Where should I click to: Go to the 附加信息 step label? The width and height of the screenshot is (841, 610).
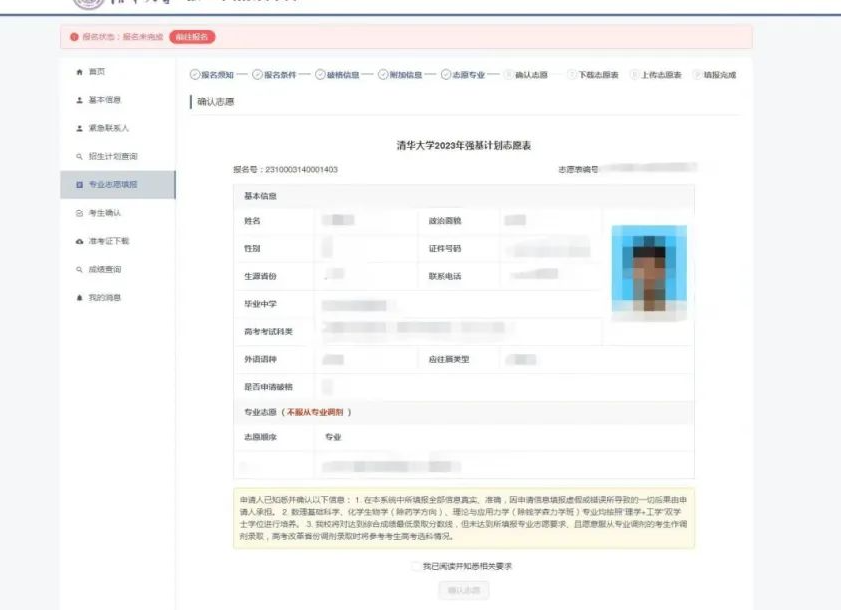click(x=405, y=75)
